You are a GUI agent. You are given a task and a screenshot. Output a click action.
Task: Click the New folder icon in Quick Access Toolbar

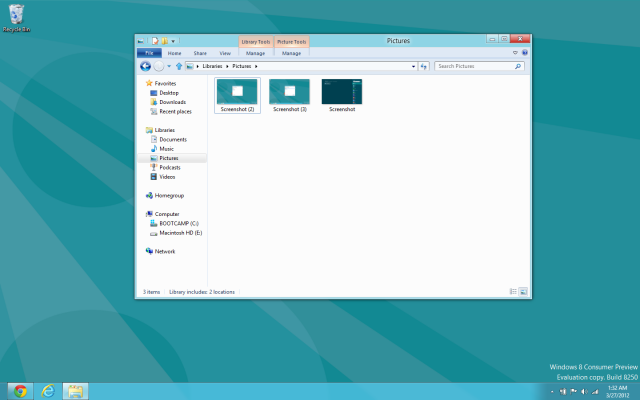pos(164,41)
